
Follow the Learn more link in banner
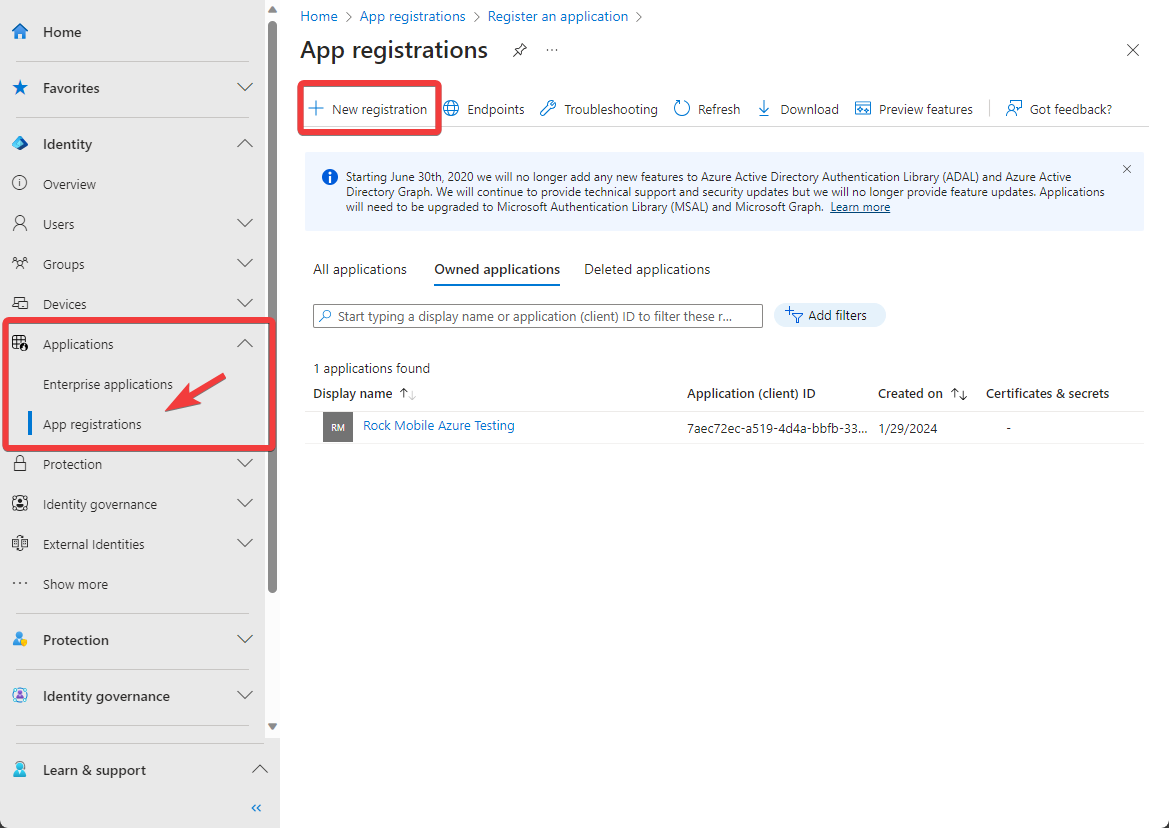(x=860, y=207)
